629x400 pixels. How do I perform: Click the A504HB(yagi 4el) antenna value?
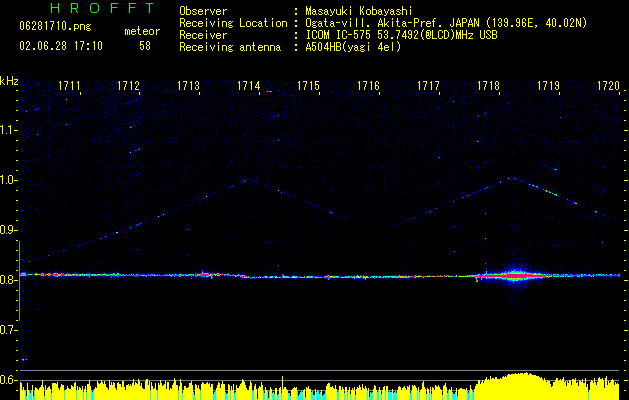(353, 47)
